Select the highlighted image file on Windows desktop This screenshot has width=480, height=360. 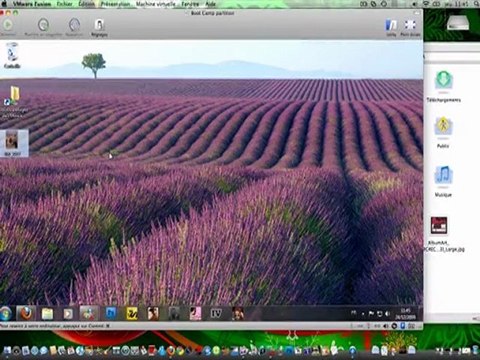point(13,143)
